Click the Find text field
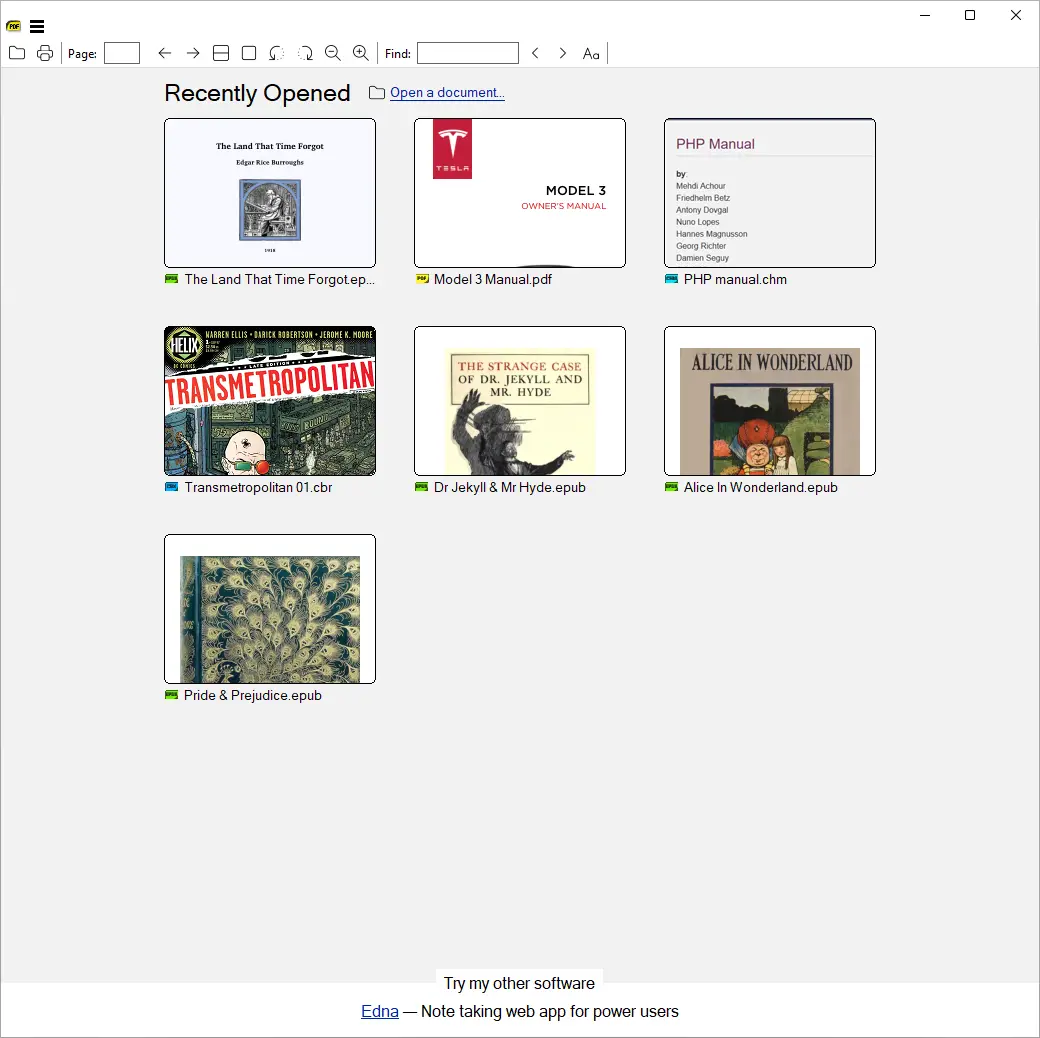Image resolution: width=1040 pixels, height=1038 pixels. click(x=468, y=53)
